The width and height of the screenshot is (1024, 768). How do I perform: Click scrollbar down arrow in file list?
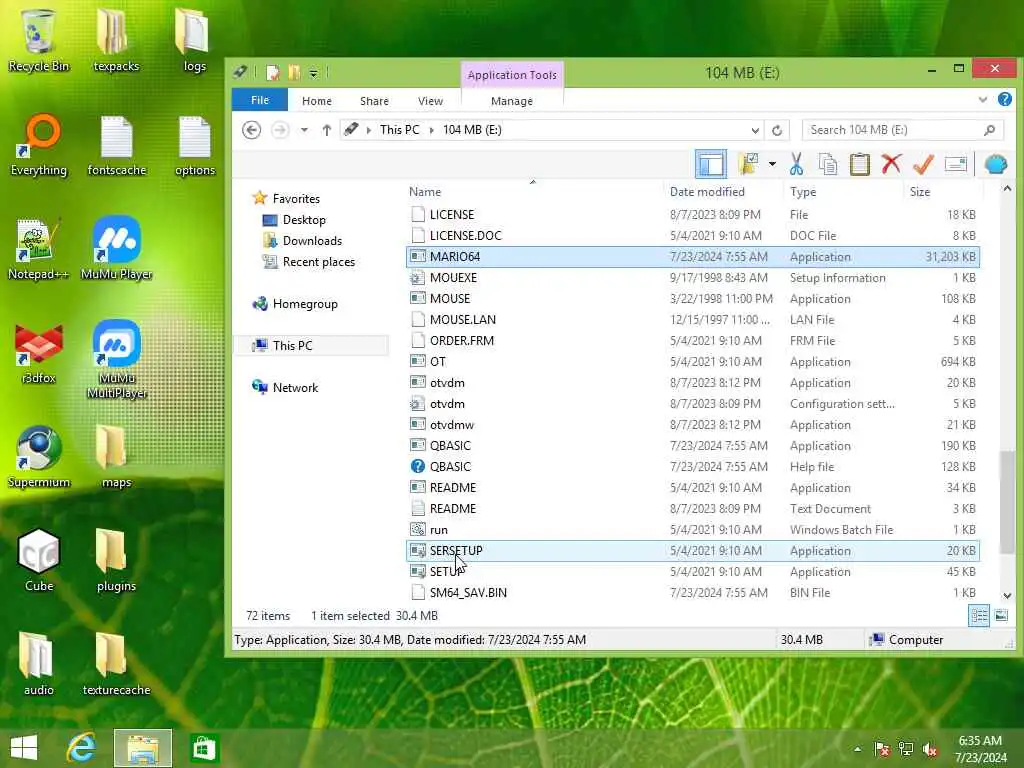pyautogui.click(x=1007, y=596)
